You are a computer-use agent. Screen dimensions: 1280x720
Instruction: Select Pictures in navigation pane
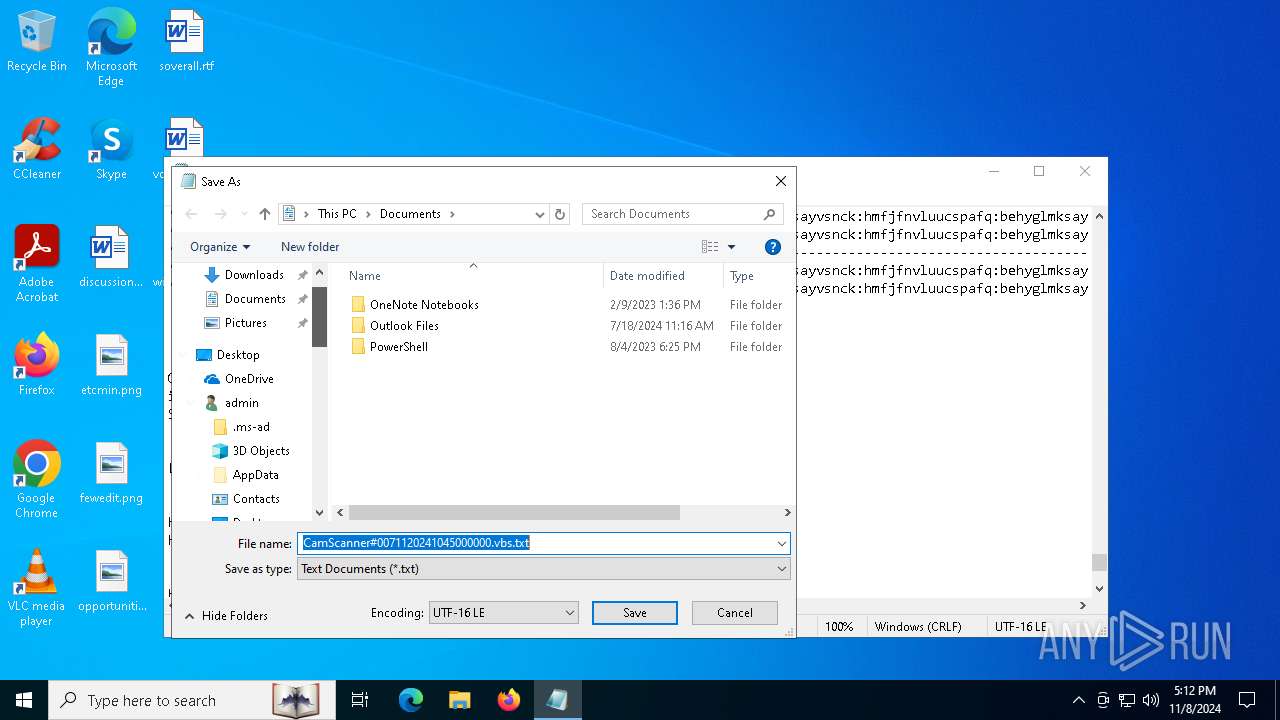245,323
